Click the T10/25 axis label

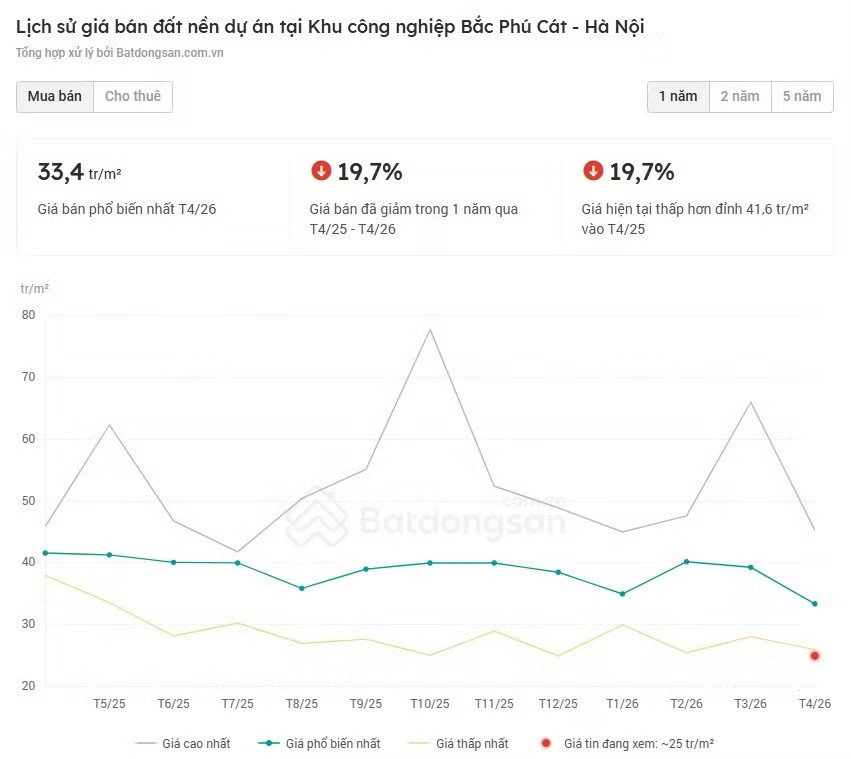pyautogui.click(x=430, y=704)
